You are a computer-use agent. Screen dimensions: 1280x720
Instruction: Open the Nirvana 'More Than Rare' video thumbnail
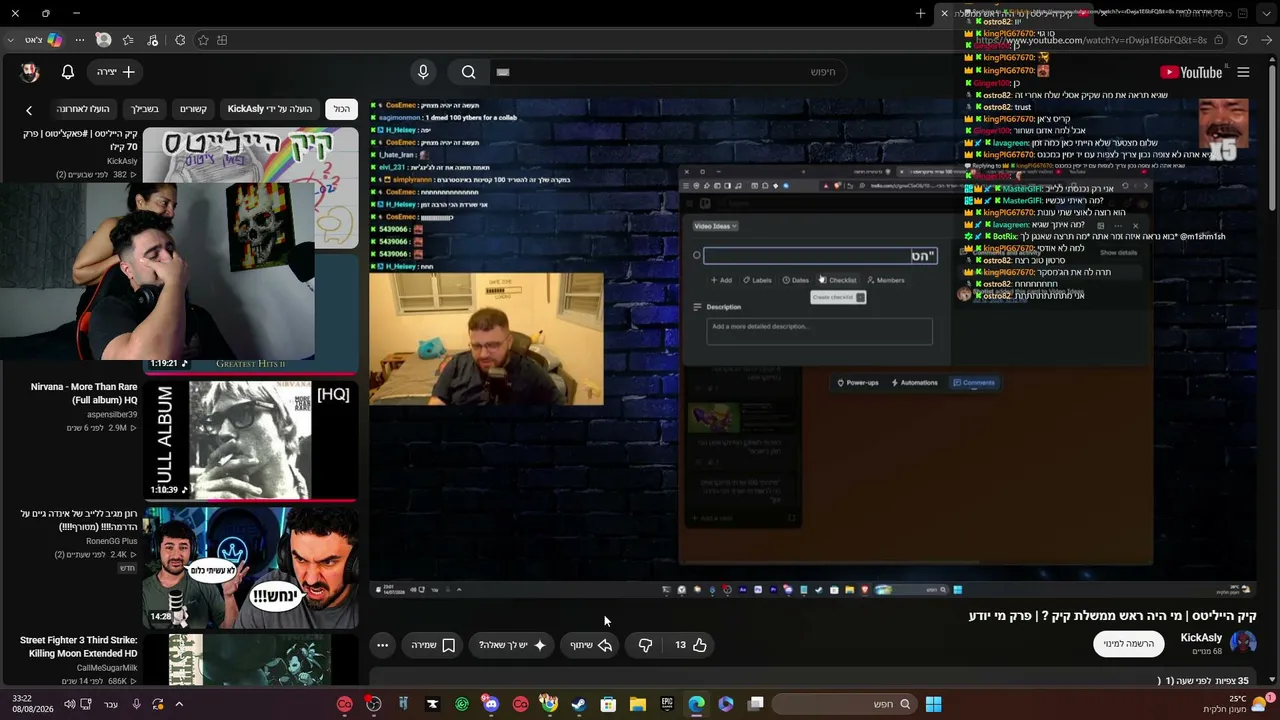[x=251, y=440]
